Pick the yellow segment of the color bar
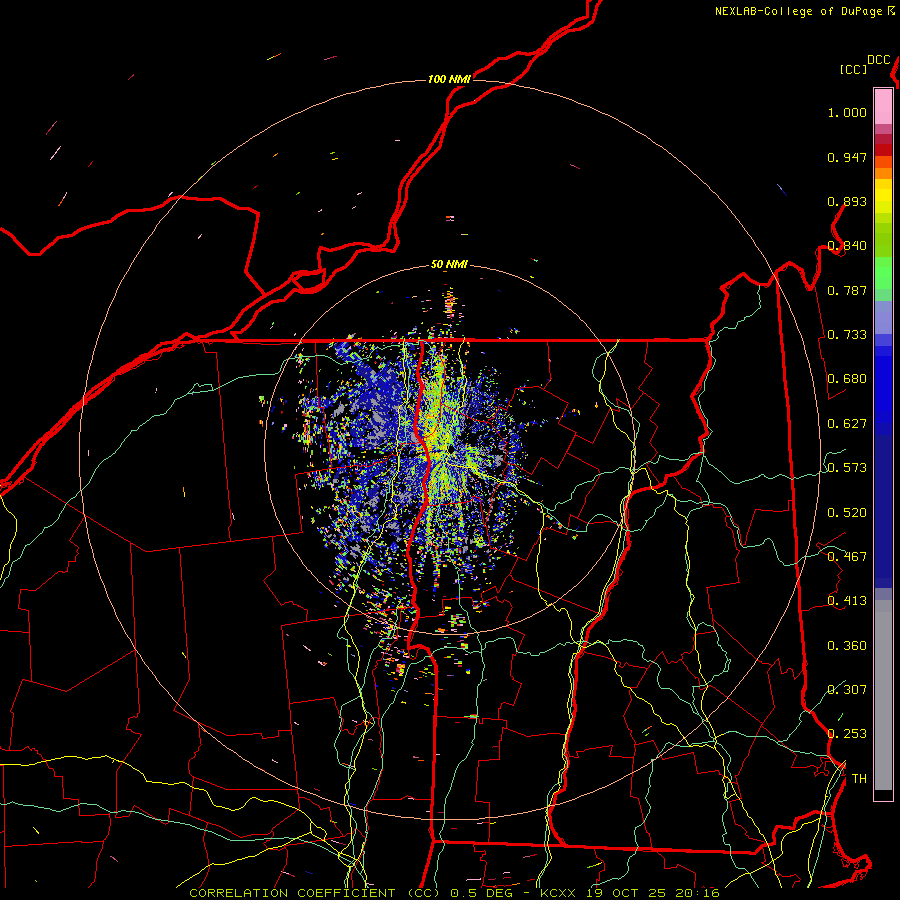Screen dimensions: 900x900 883,196
